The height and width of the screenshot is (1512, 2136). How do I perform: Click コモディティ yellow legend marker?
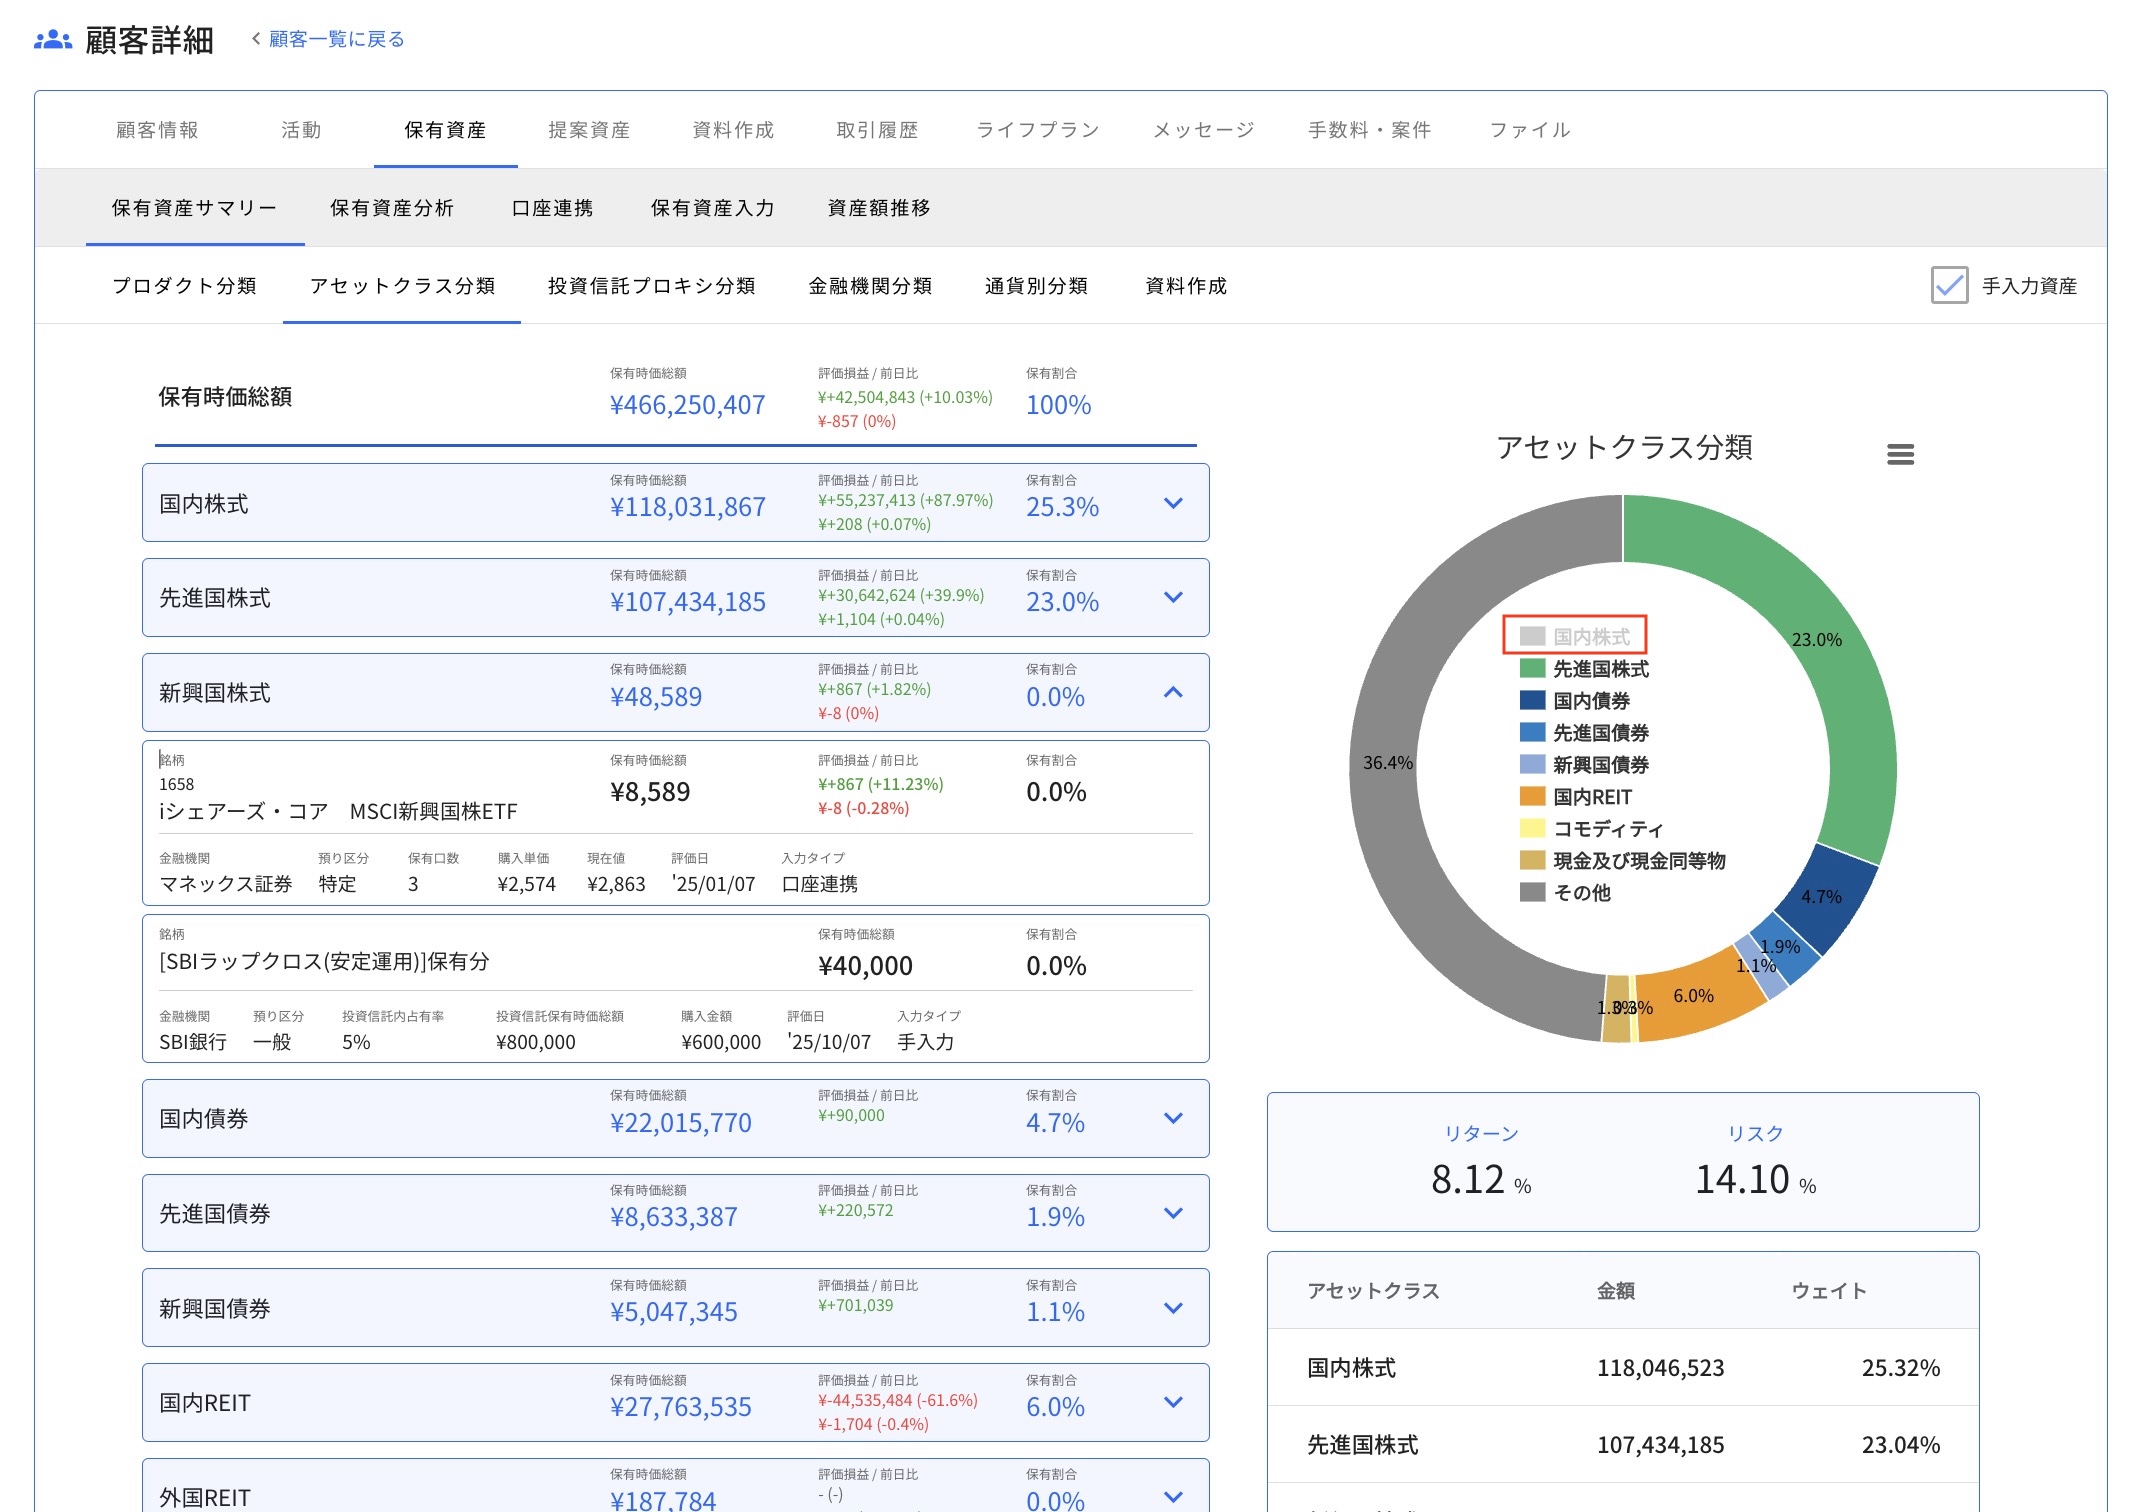[x=1532, y=828]
